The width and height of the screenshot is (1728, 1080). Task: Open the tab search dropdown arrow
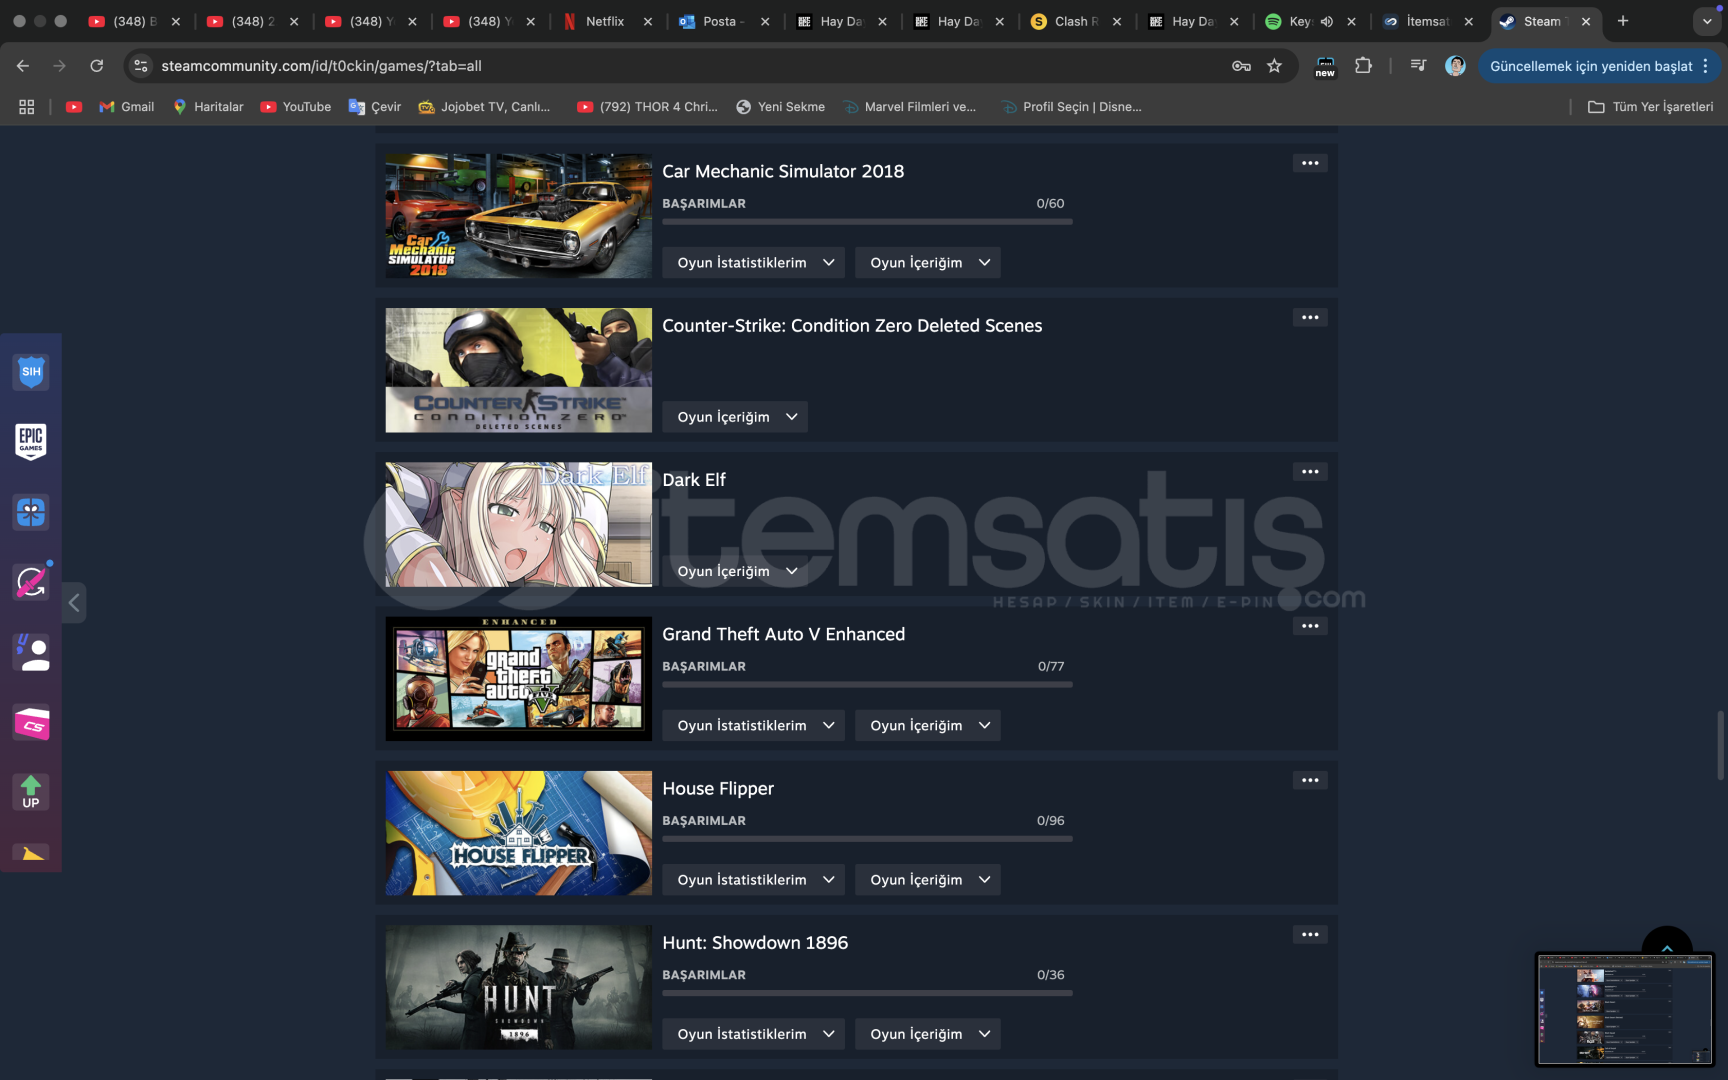pos(1707,21)
